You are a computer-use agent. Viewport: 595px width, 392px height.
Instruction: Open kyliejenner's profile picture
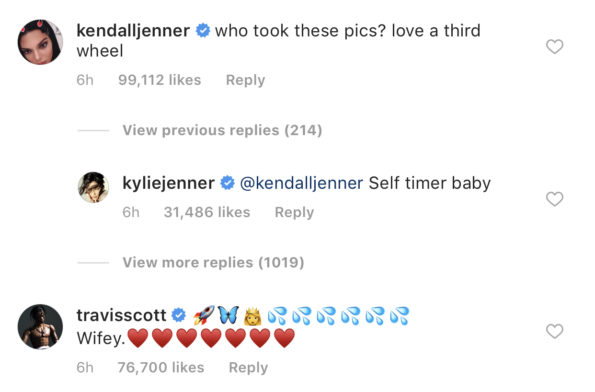click(93, 187)
